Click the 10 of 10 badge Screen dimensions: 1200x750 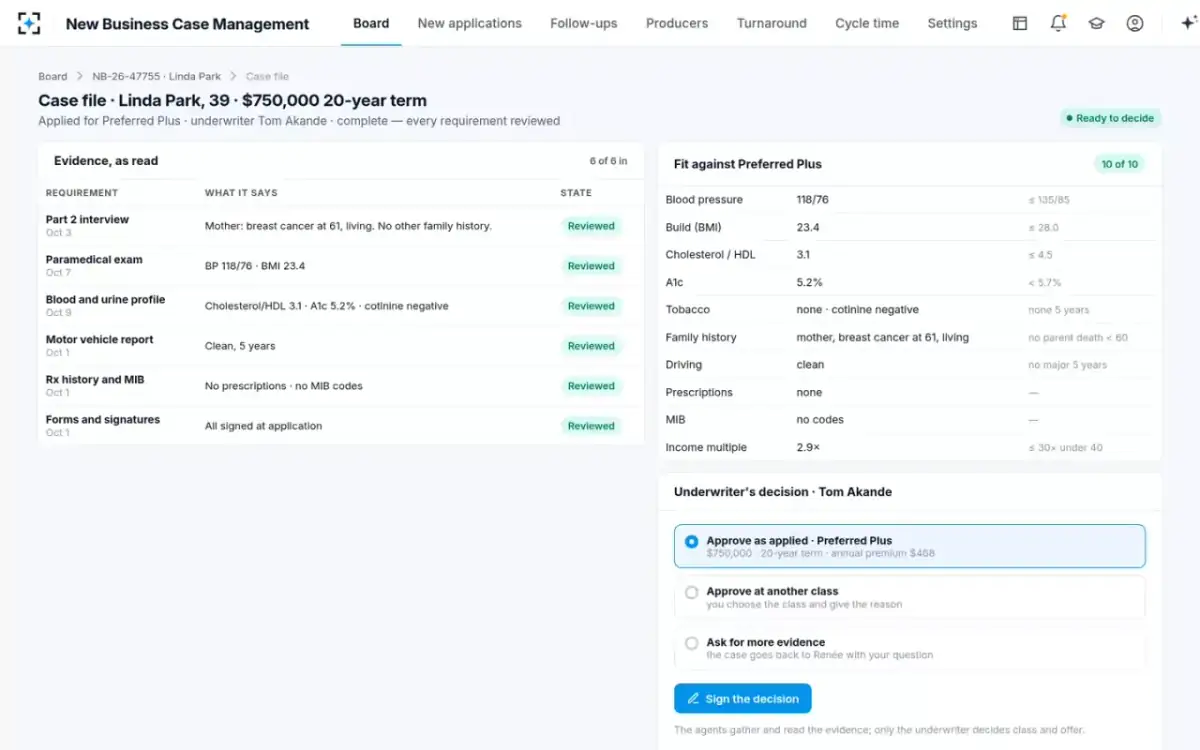tap(1119, 164)
